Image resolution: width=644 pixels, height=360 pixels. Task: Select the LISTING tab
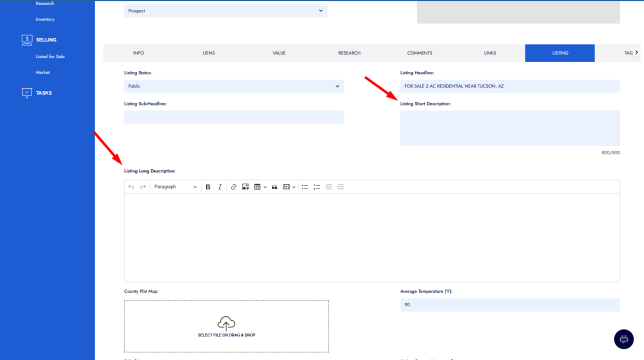[560, 53]
